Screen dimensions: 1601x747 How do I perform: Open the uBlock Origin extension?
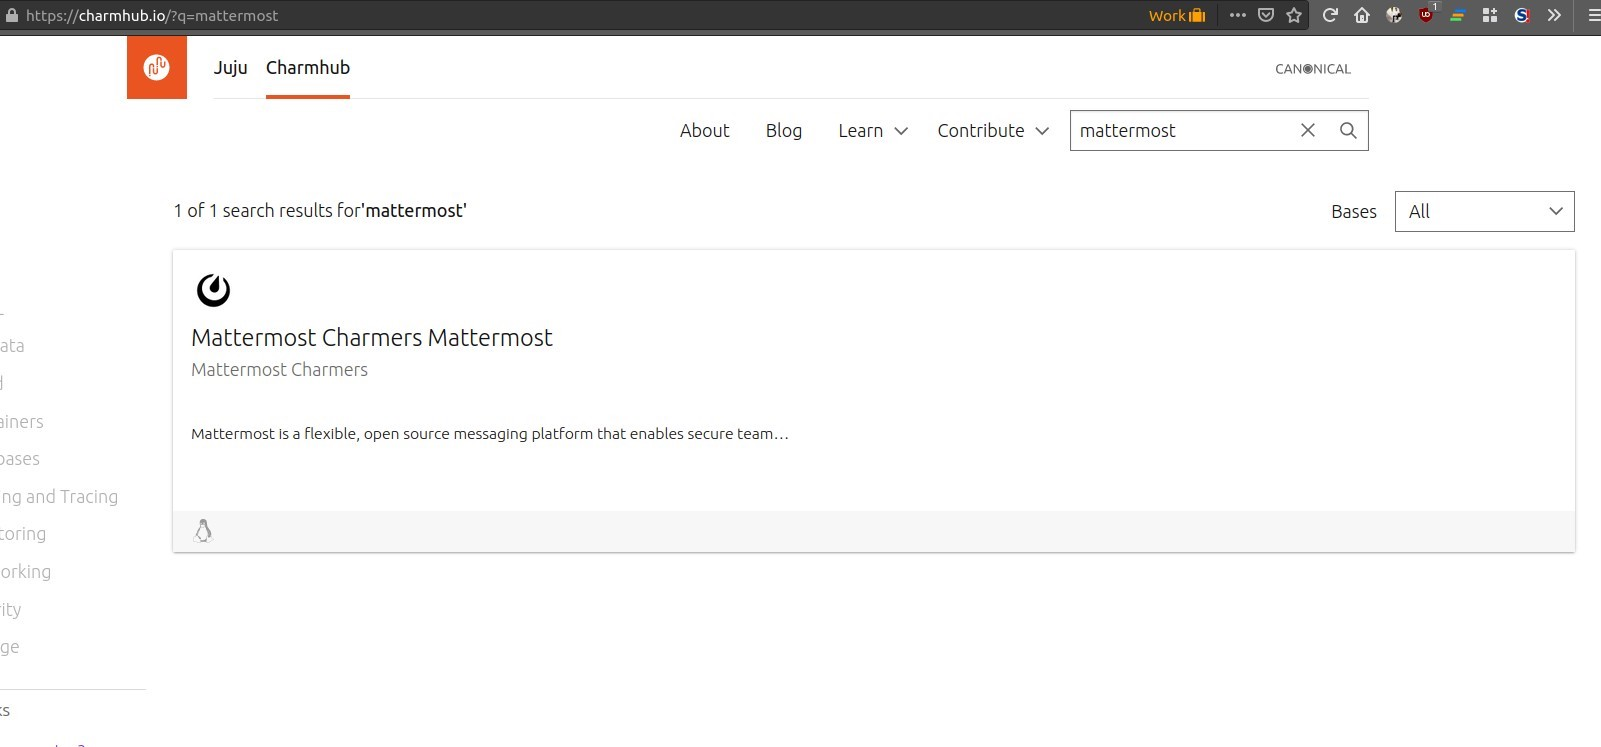point(1426,15)
